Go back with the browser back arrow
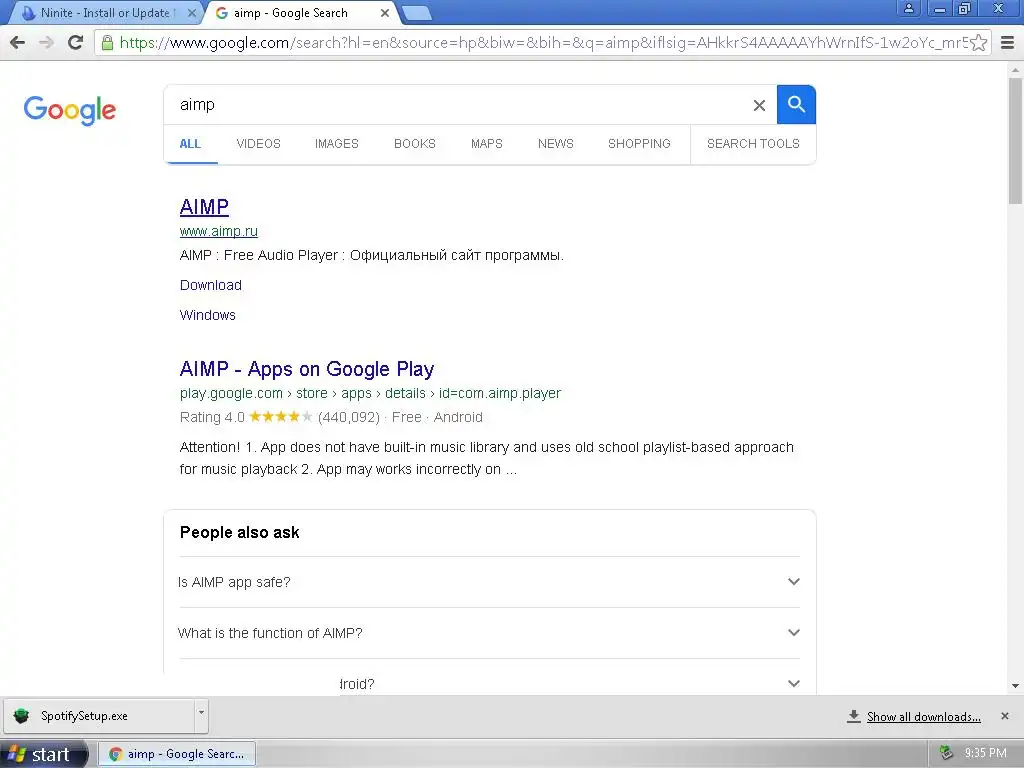Screen dimensions: 1024x768 tap(18, 42)
